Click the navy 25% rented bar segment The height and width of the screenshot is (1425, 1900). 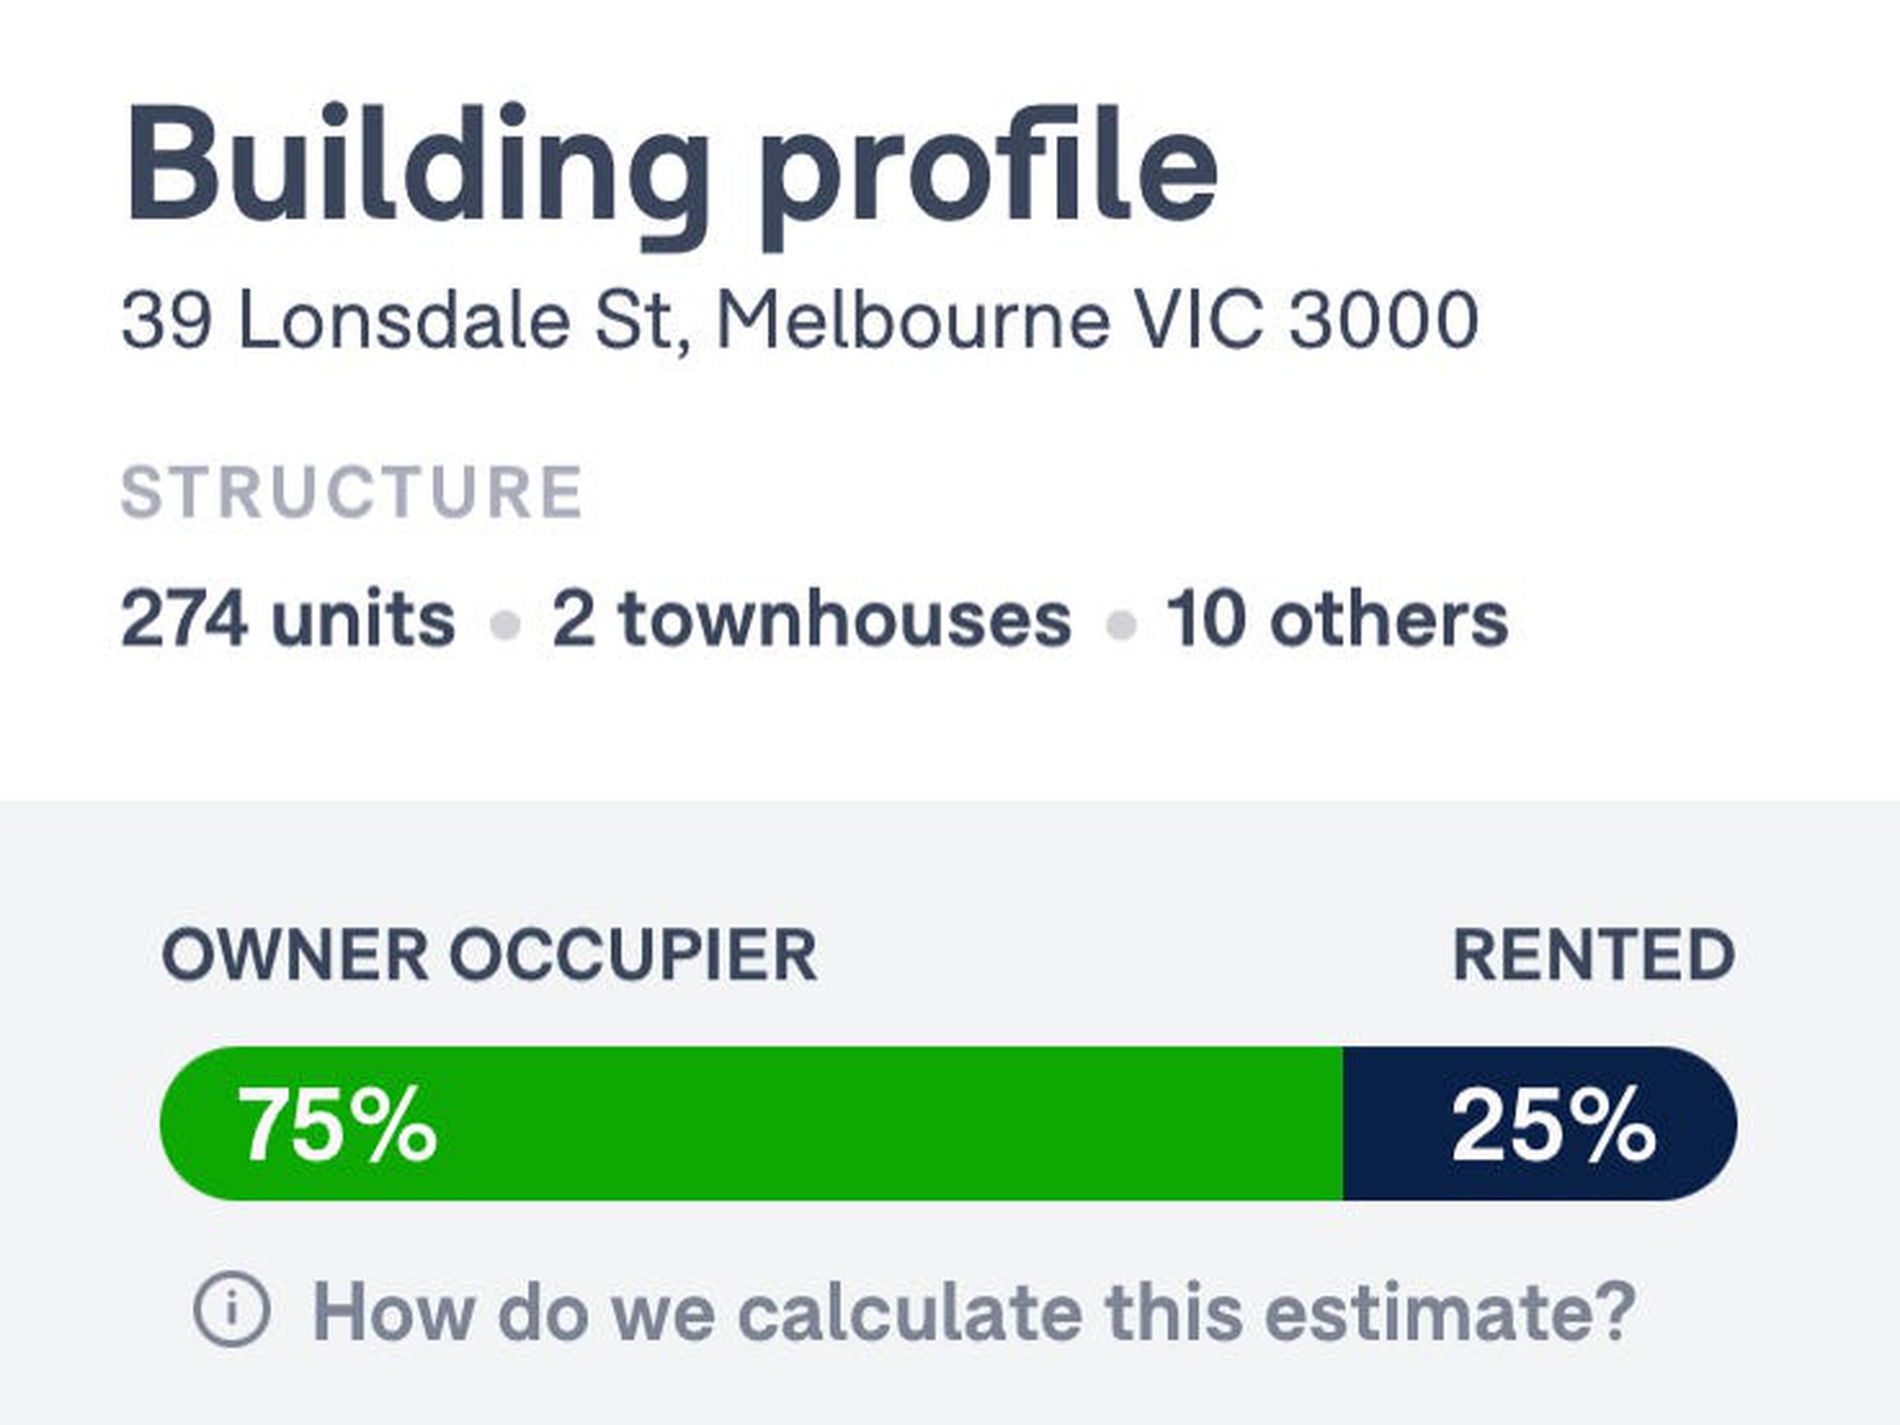pyautogui.click(x=1540, y=1123)
